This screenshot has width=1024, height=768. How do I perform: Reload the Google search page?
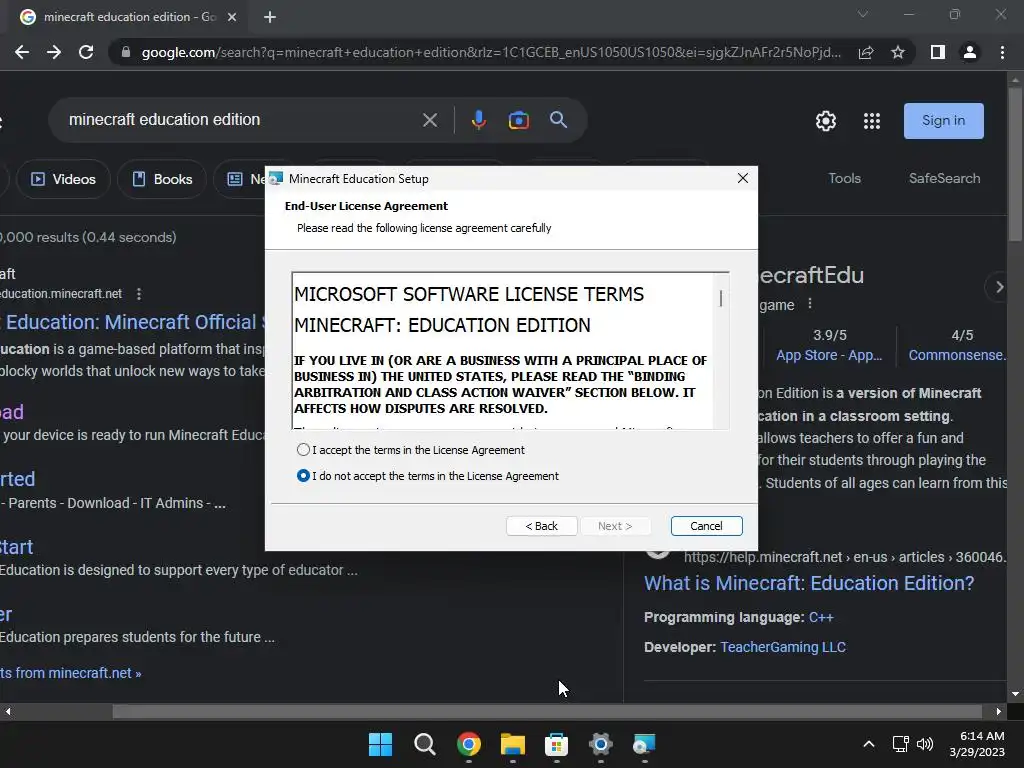[x=86, y=52]
